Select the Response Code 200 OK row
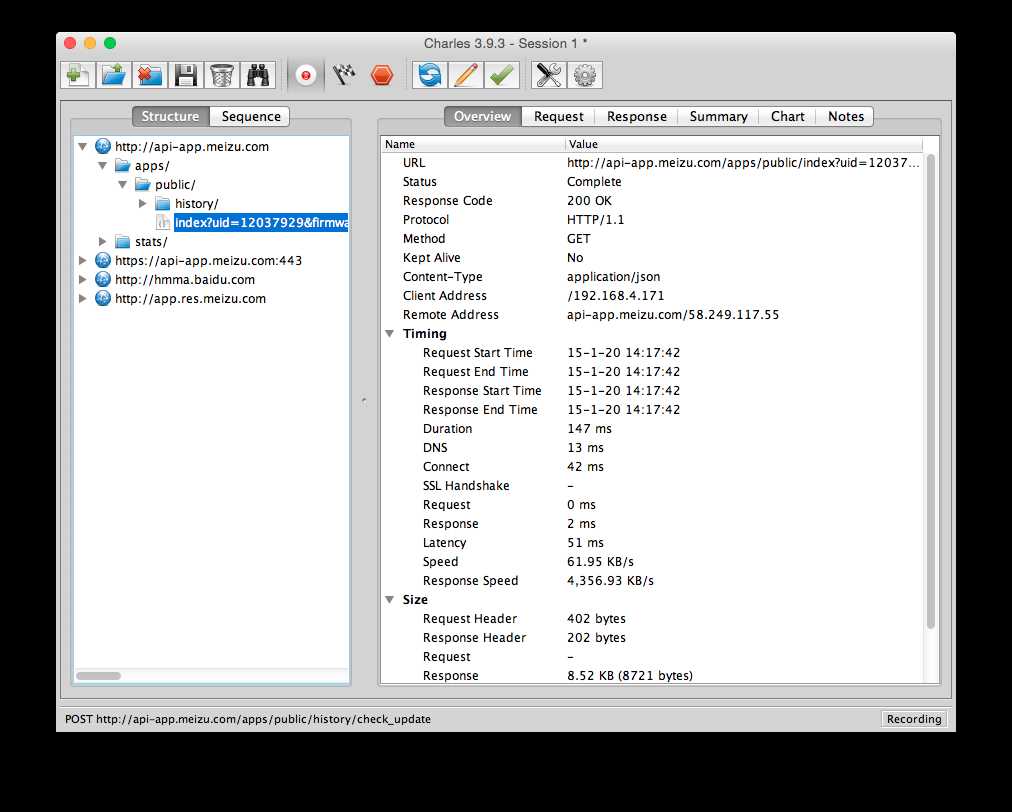 [652, 201]
